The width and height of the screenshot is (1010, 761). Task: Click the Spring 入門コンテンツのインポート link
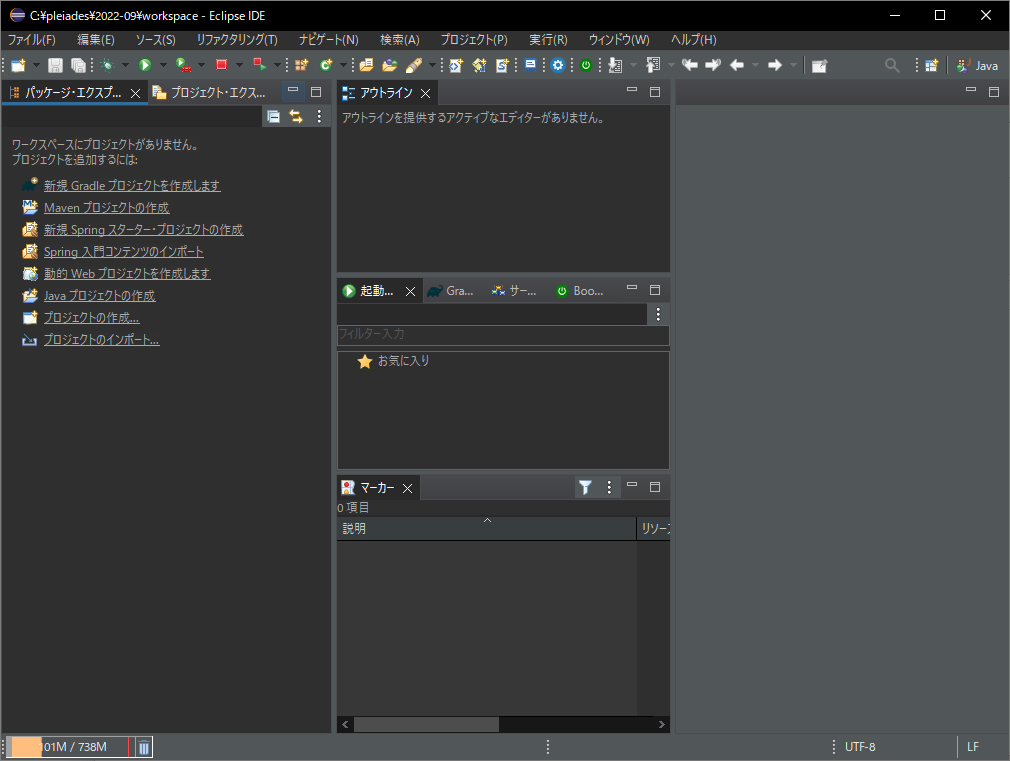pos(124,251)
